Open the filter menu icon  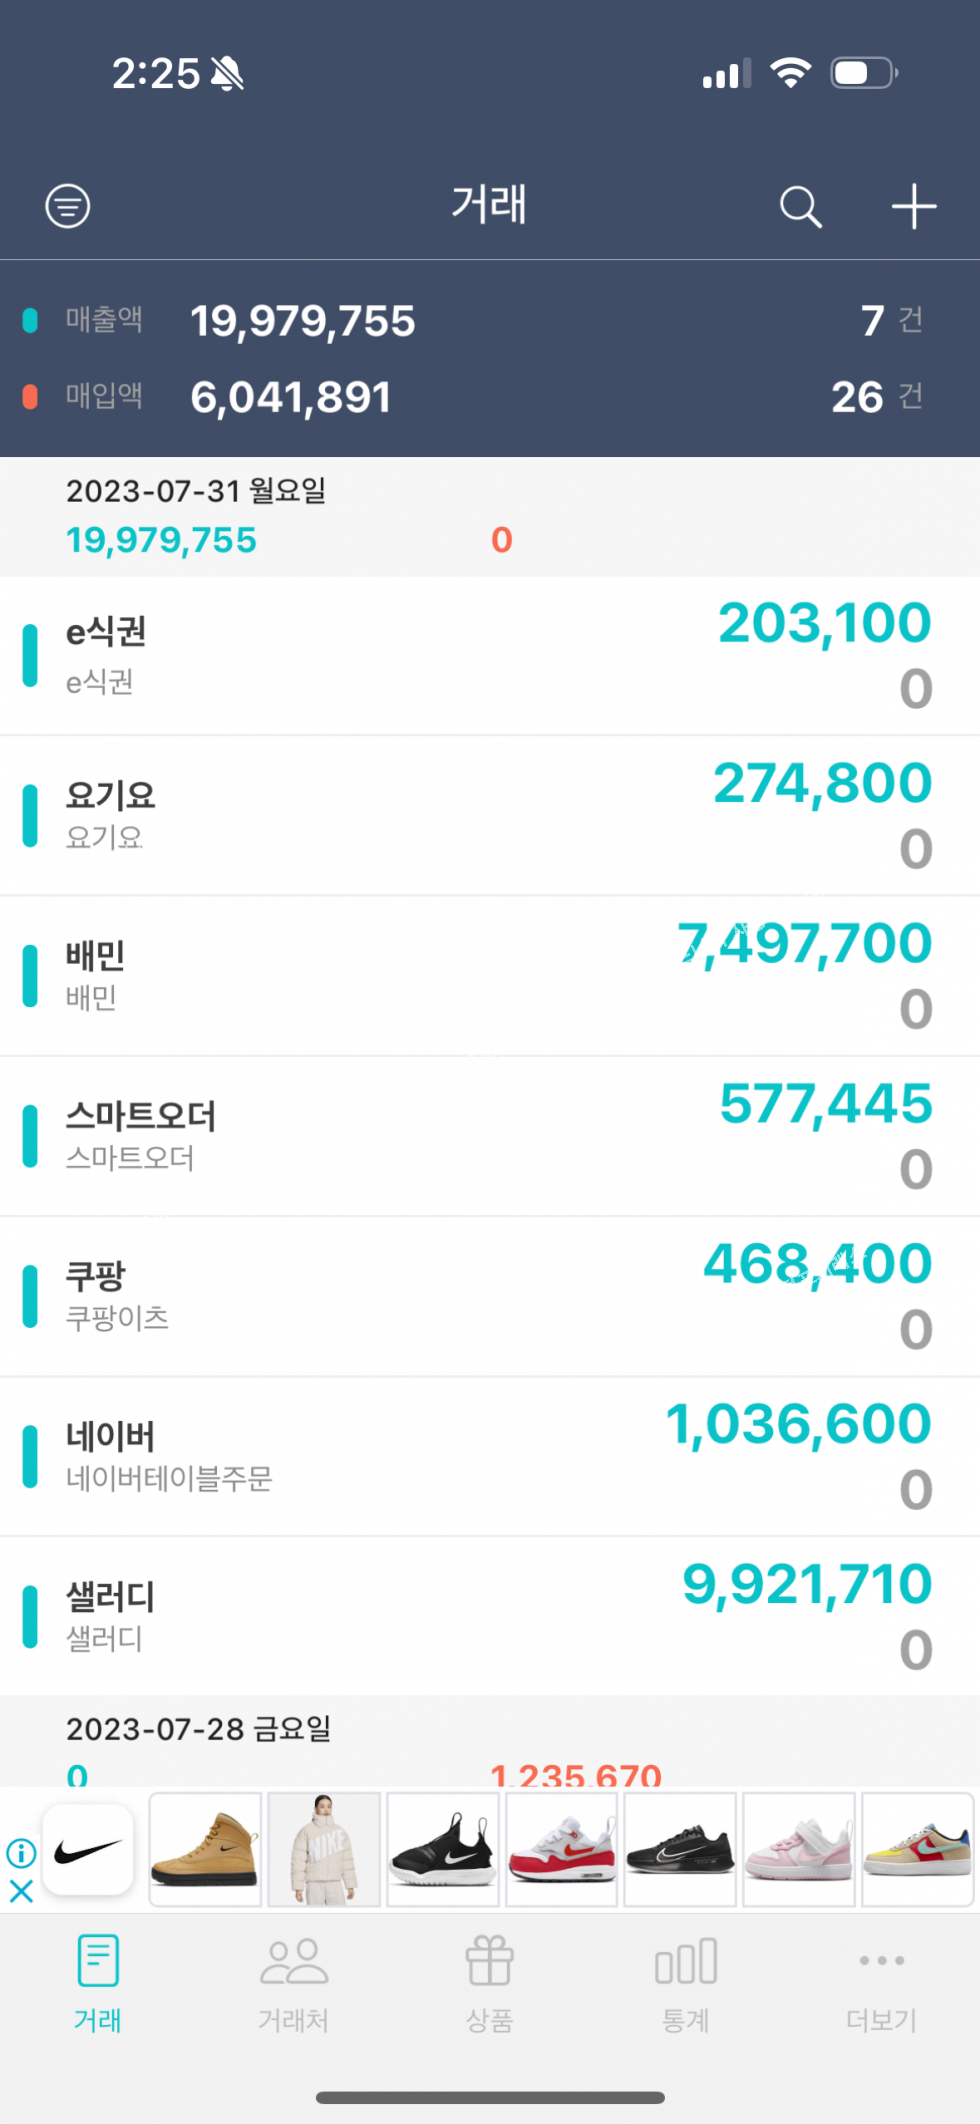[68, 207]
